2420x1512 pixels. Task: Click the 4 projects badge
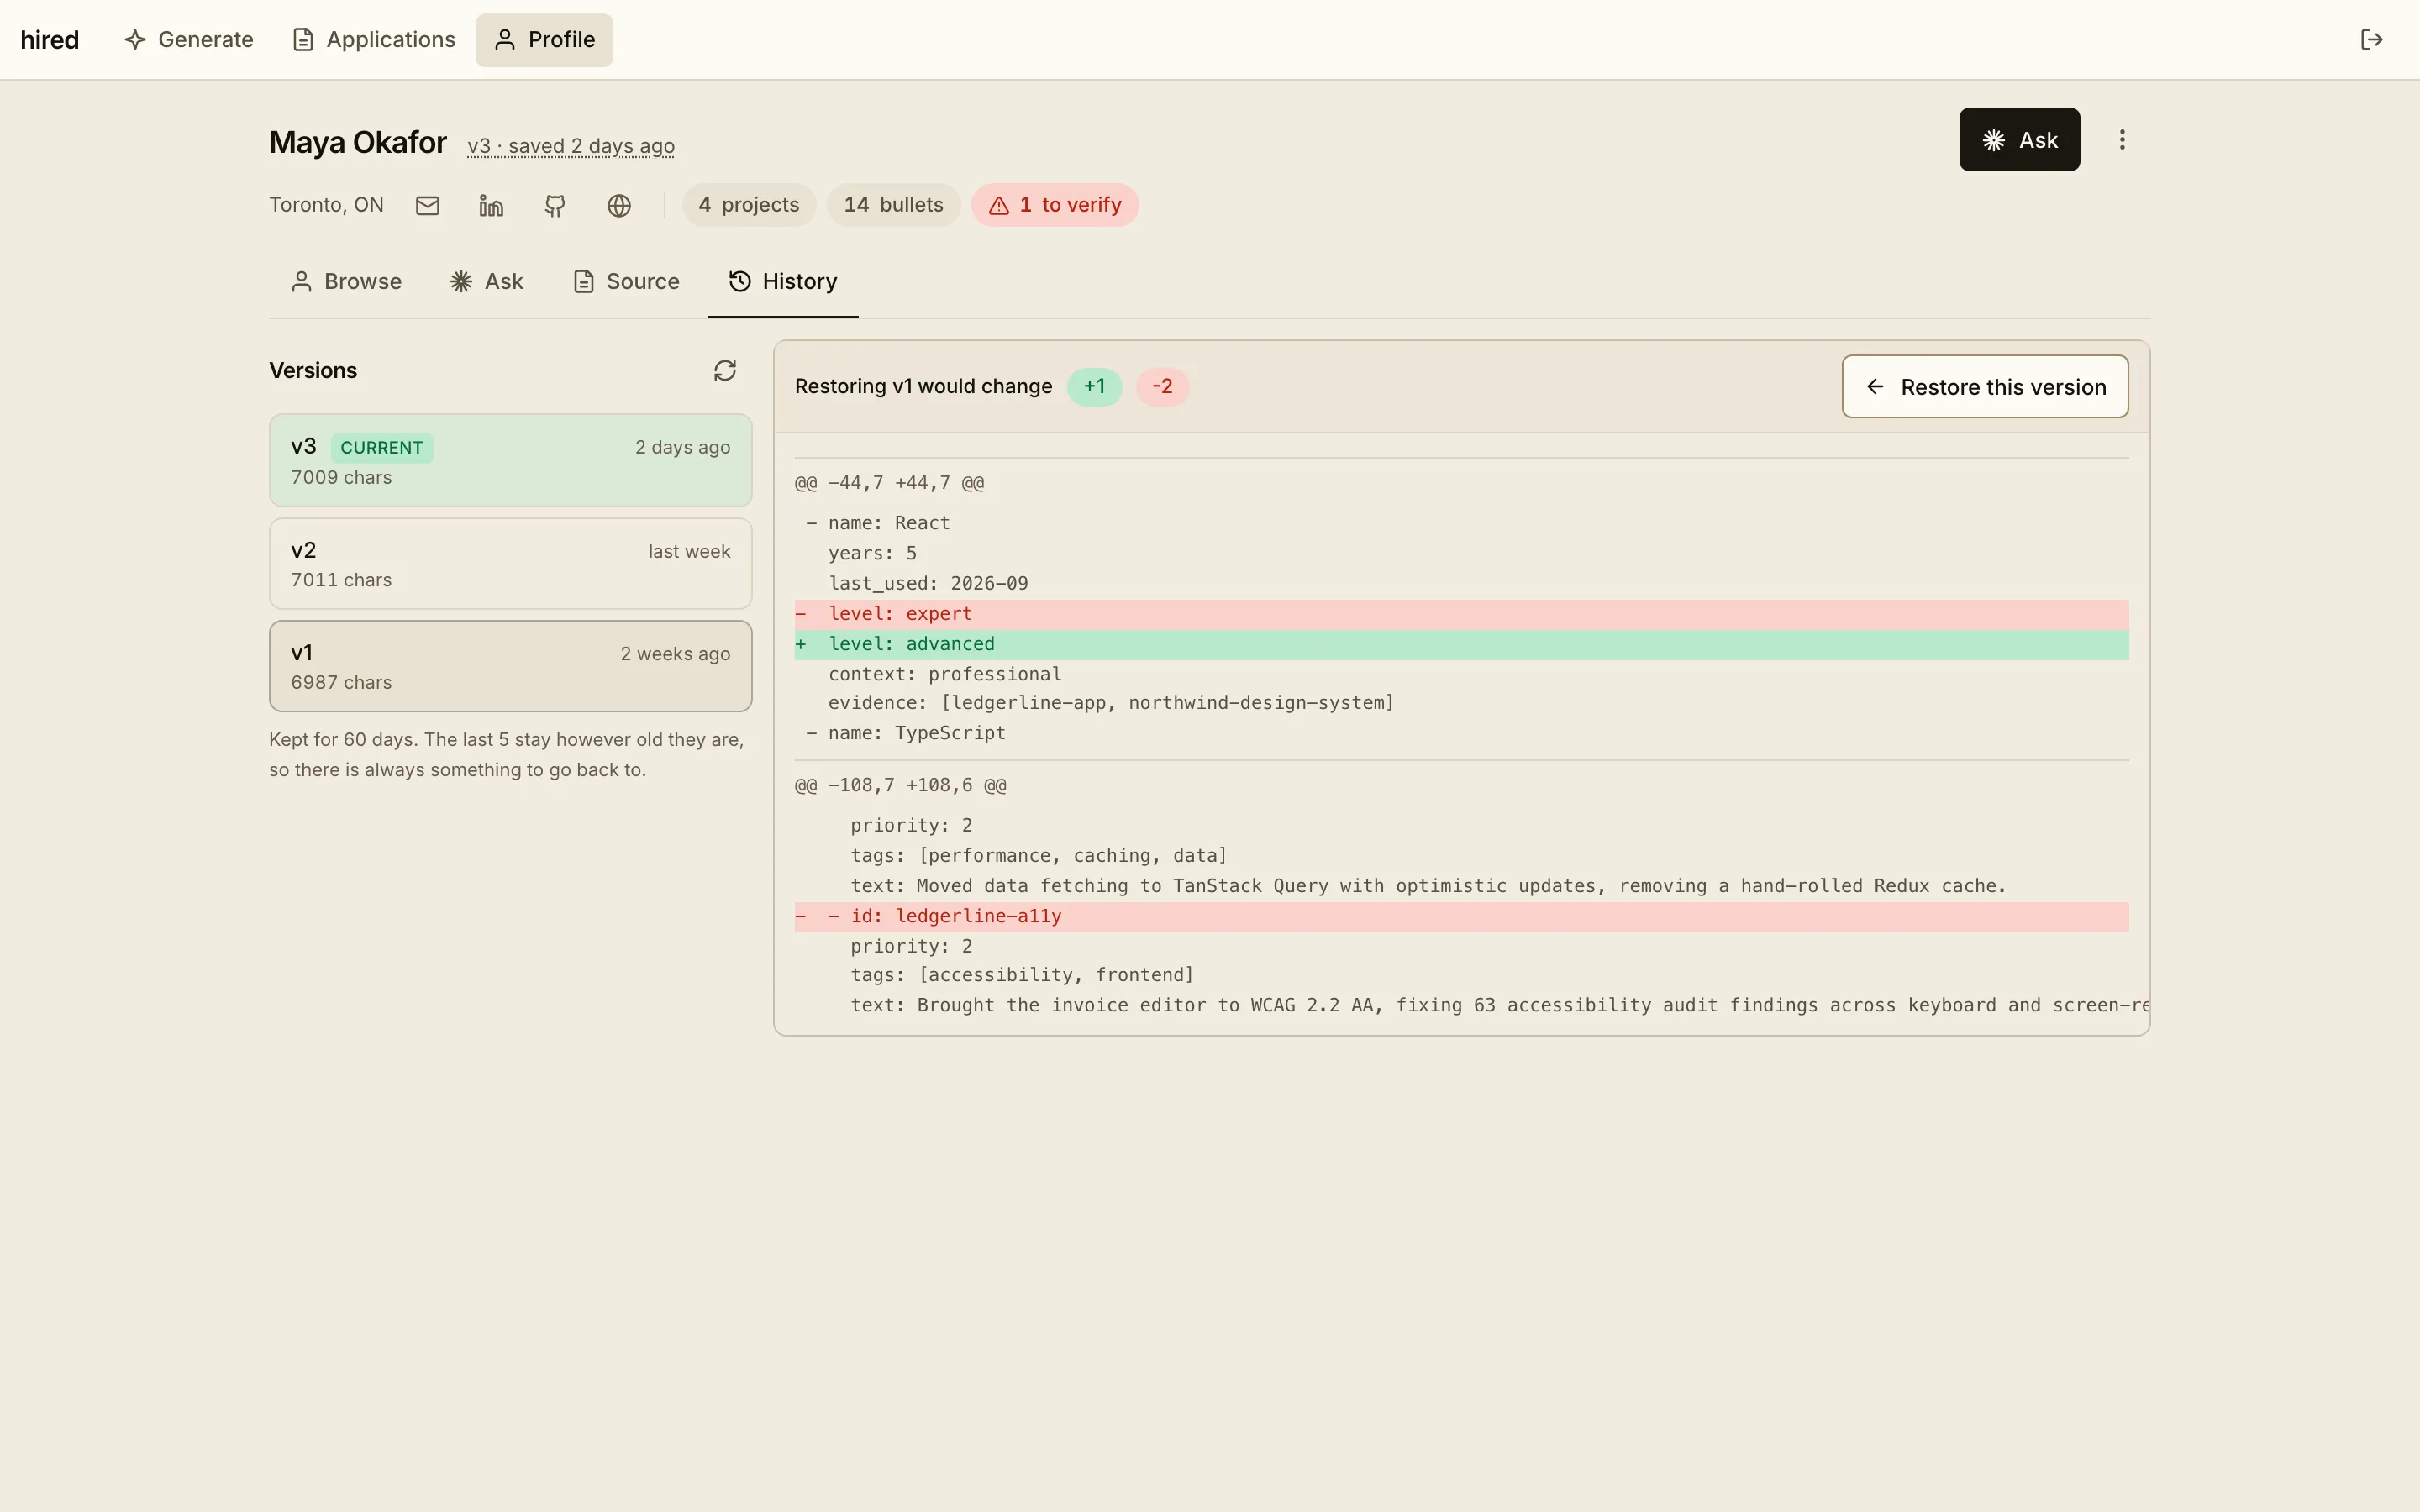tap(749, 205)
